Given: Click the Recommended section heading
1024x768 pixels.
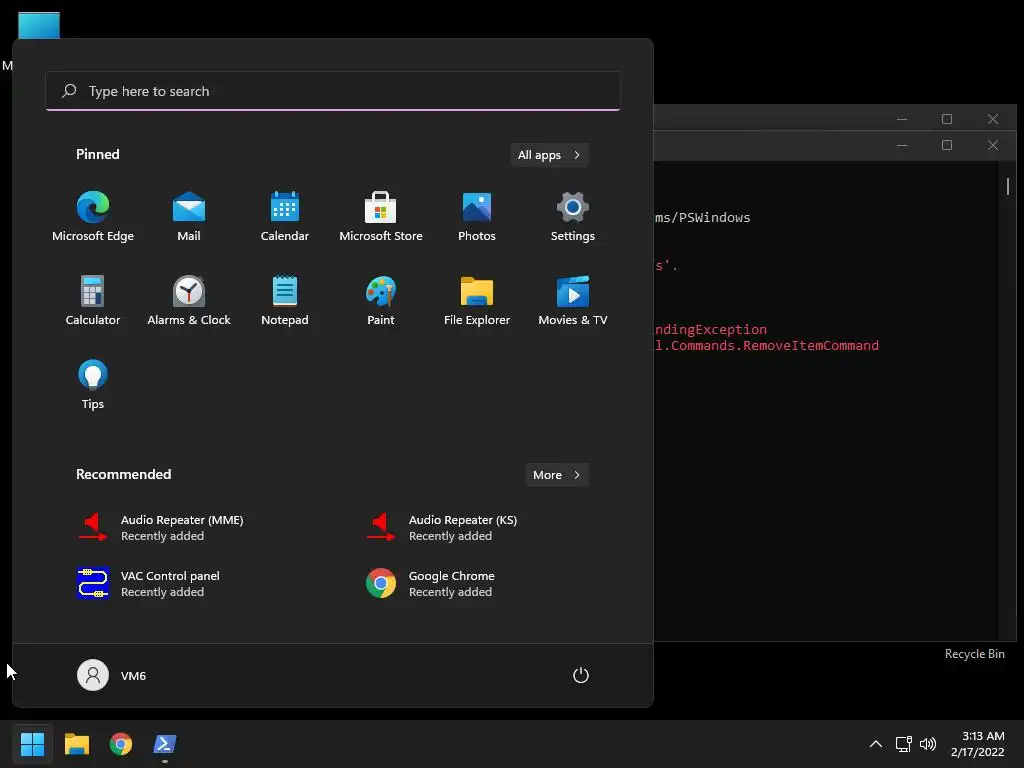Looking at the screenshot, I should pyautogui.click(x=123, y=474).
